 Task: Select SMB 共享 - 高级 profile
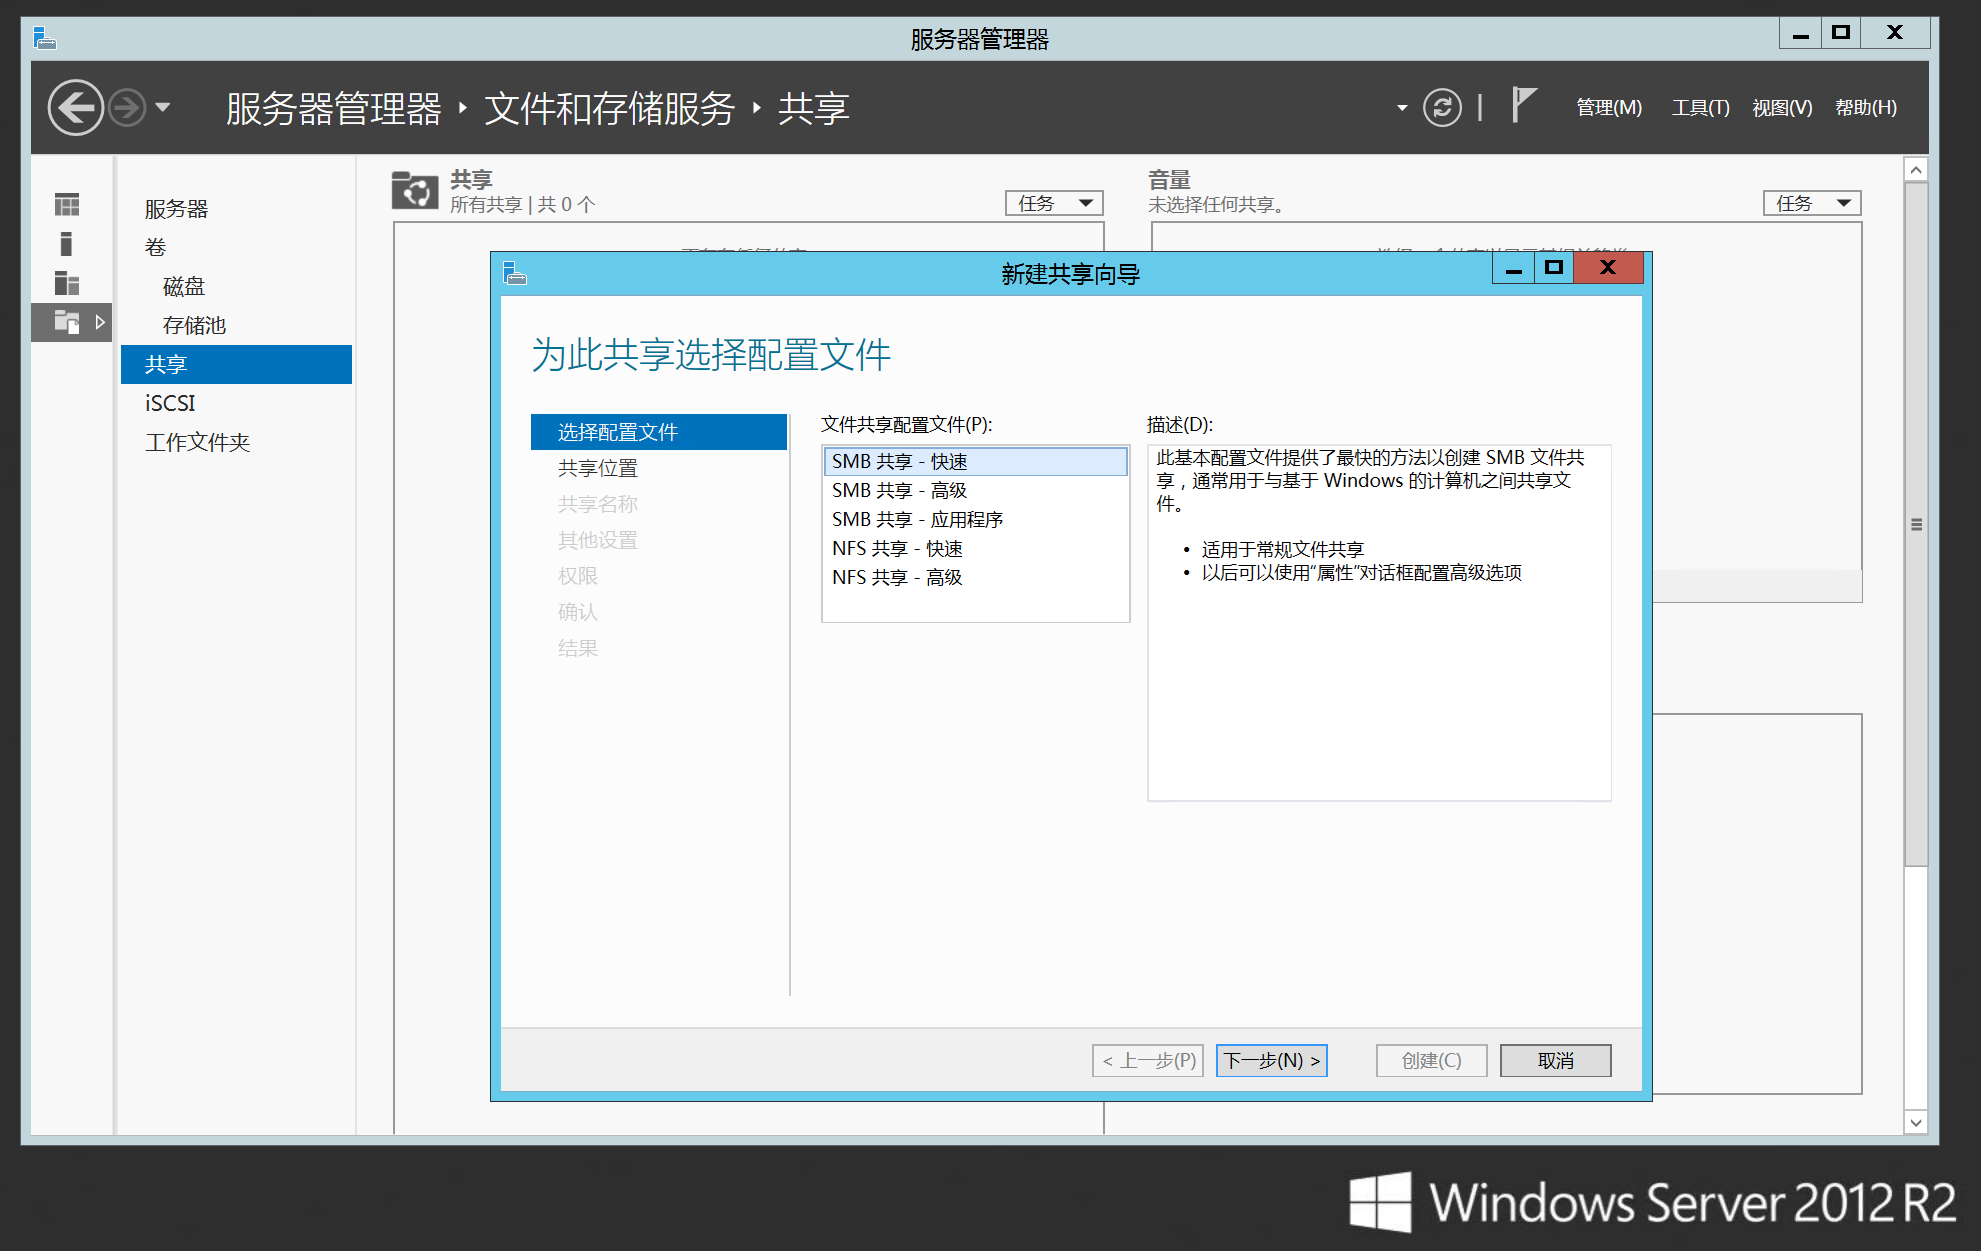click(899, 490)
